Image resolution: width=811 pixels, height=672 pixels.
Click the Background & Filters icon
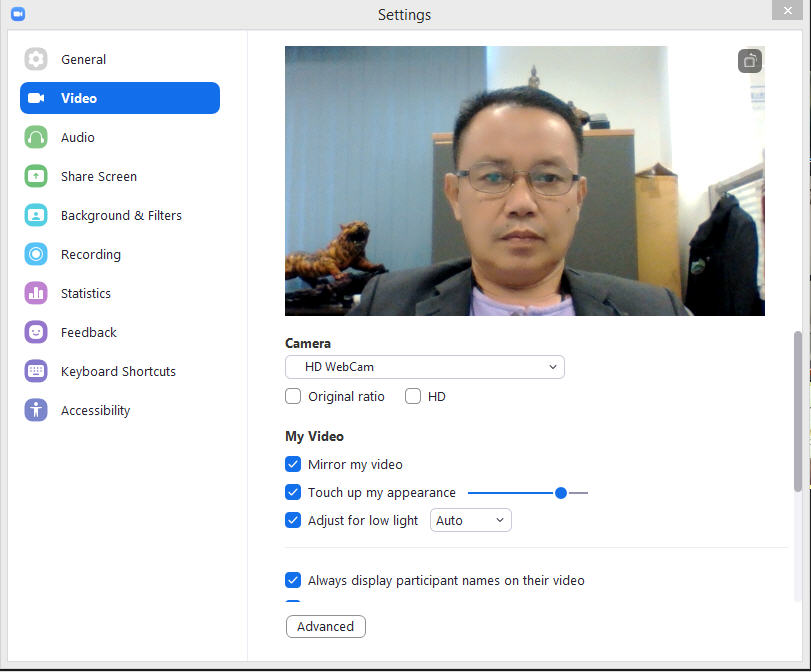(x=36, y=215)
